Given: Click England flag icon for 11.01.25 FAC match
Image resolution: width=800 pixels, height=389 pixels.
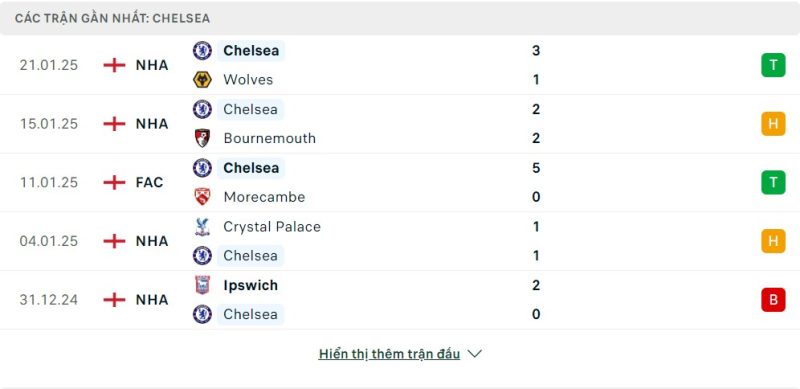Looking at the screenshot, I should (114, 182).
